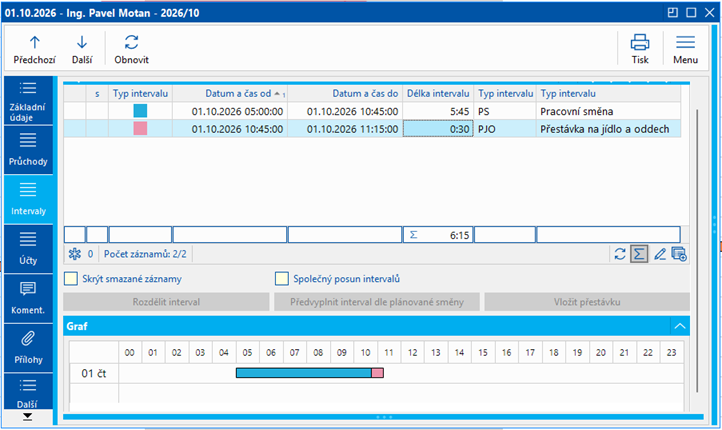The width and height of the screenshot is (722, 430).
Task: Open the Přílohy attachments tab
Action: [28, 348]
